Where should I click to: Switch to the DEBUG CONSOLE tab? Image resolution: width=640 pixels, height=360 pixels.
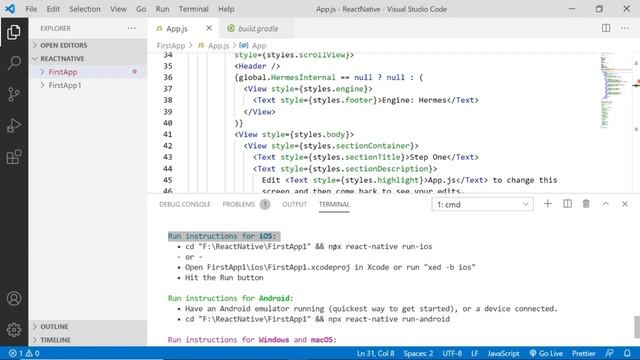pyautogui.click(x=184, y=204)
